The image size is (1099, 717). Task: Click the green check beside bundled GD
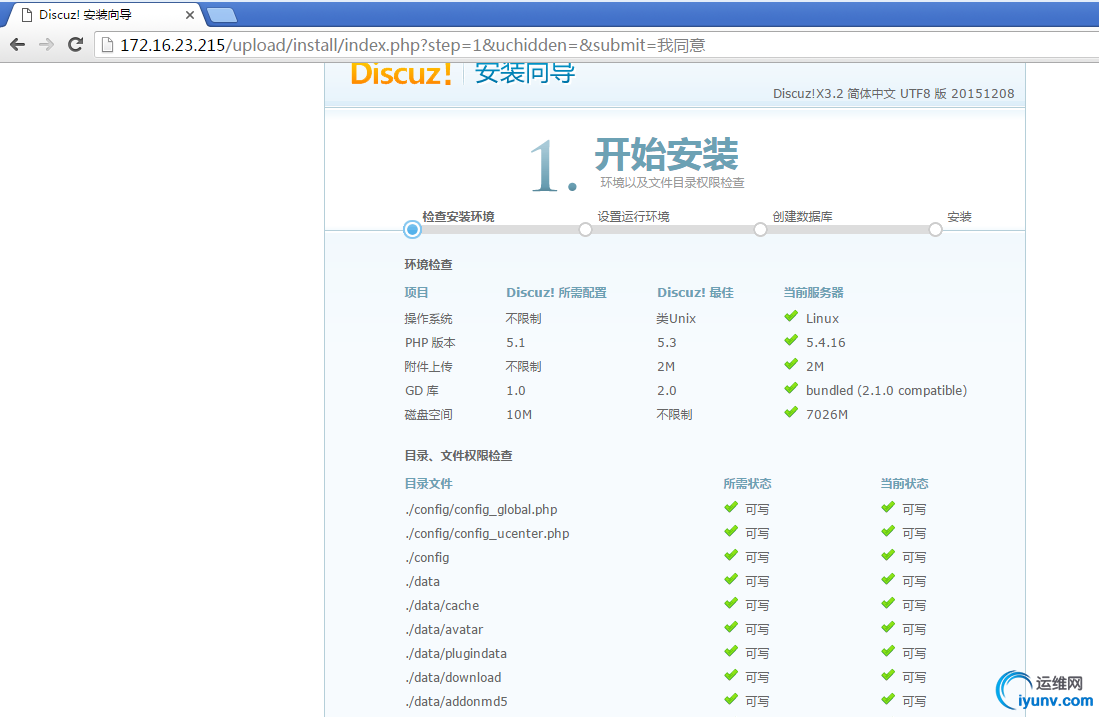[x=791, y=388]
